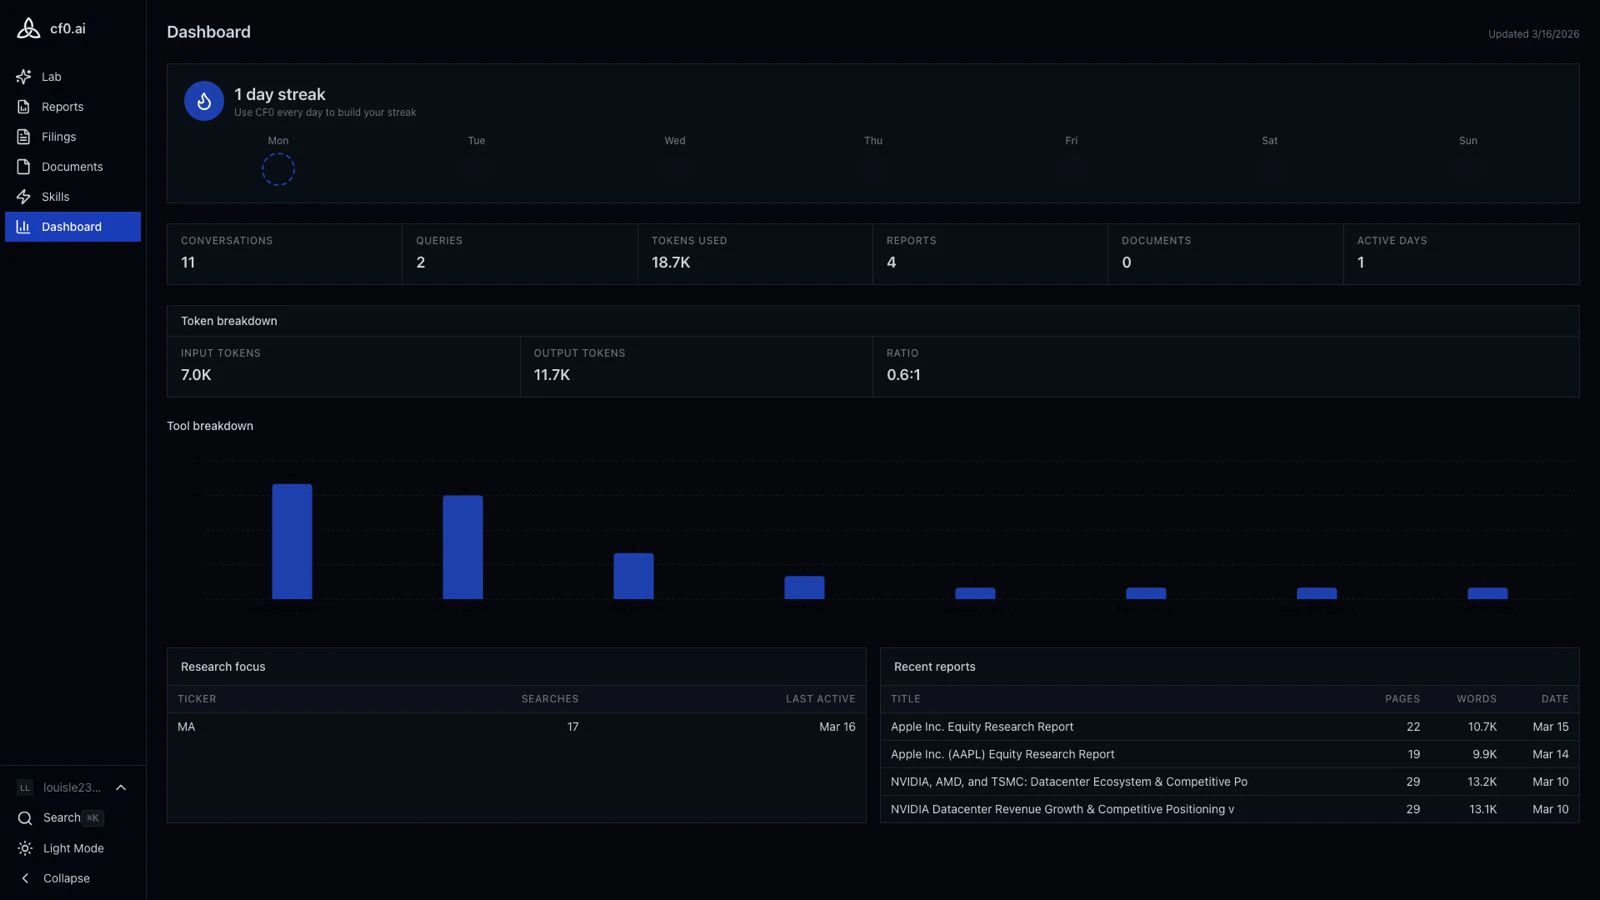Expand the louisle23 account menu chevron

coord(121,788)
